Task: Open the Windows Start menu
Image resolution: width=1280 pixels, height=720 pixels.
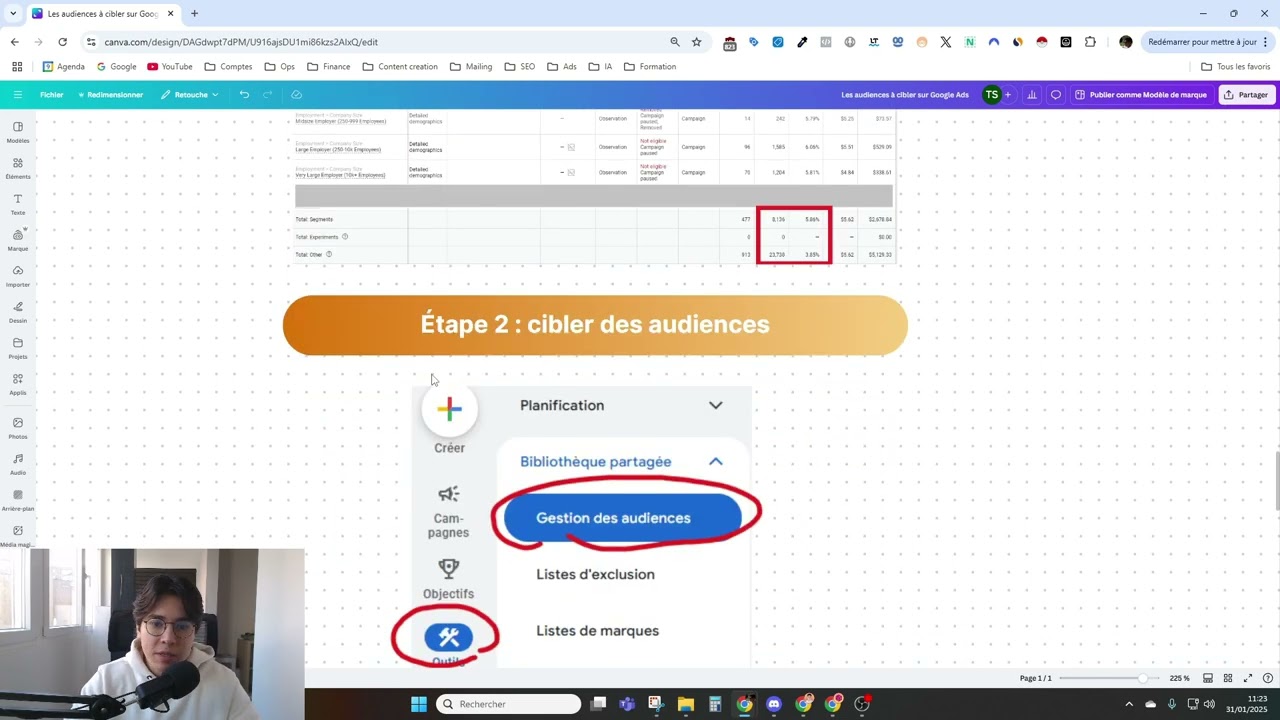Action: coord(419,704)
